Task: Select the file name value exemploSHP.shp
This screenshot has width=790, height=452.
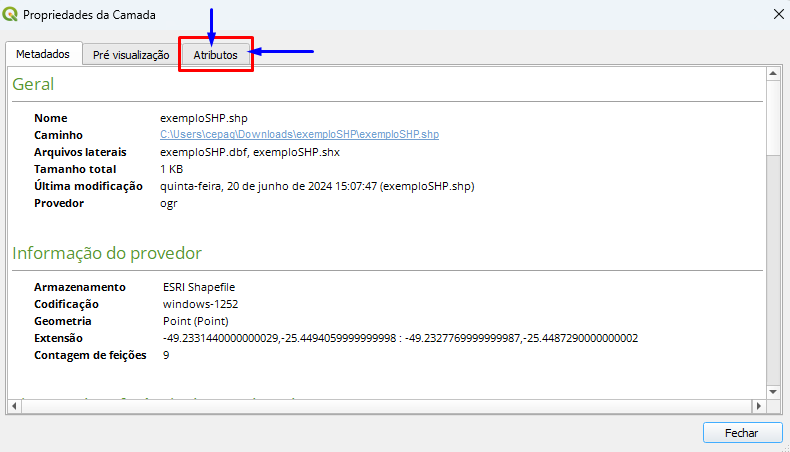Action: [x=204, y=118]
